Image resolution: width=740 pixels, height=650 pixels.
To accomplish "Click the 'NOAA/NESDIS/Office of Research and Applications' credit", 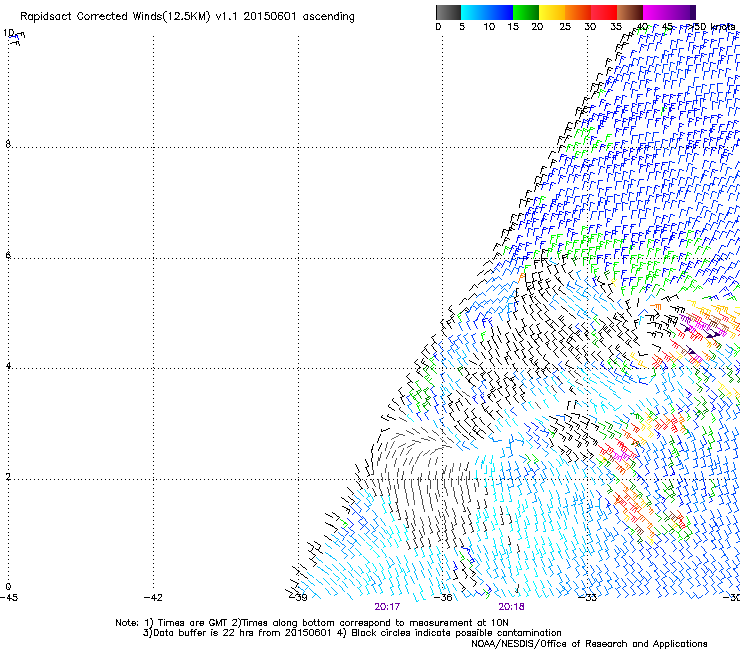I will (x=589, y=644).
